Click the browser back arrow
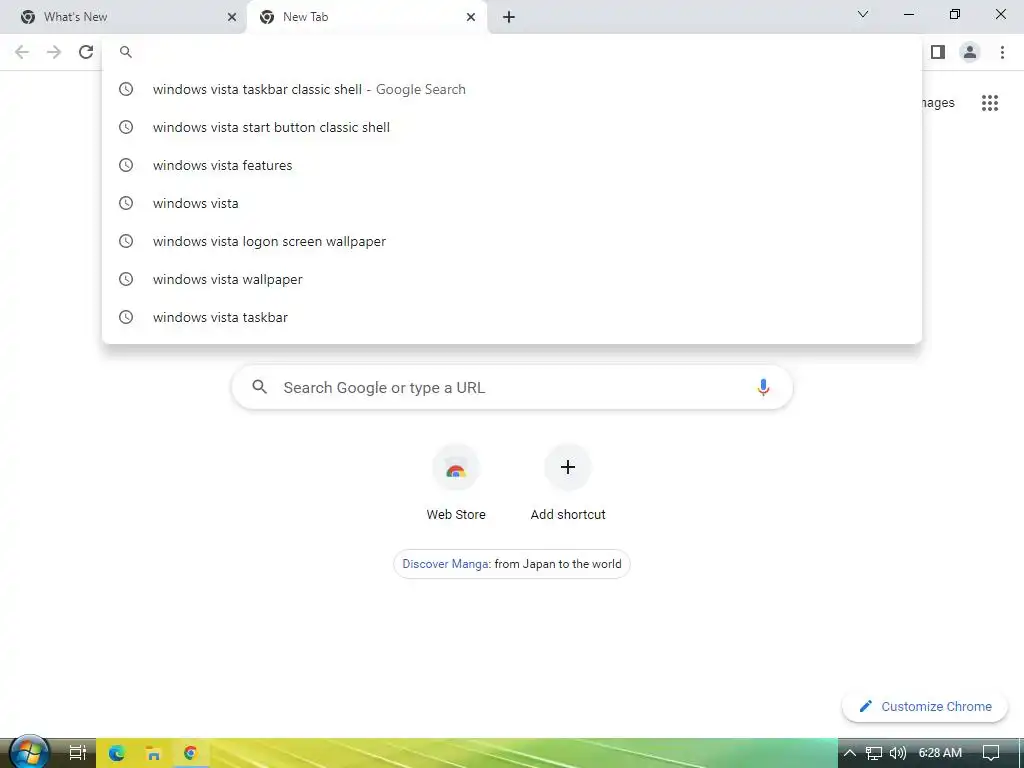 coord(22,52)
